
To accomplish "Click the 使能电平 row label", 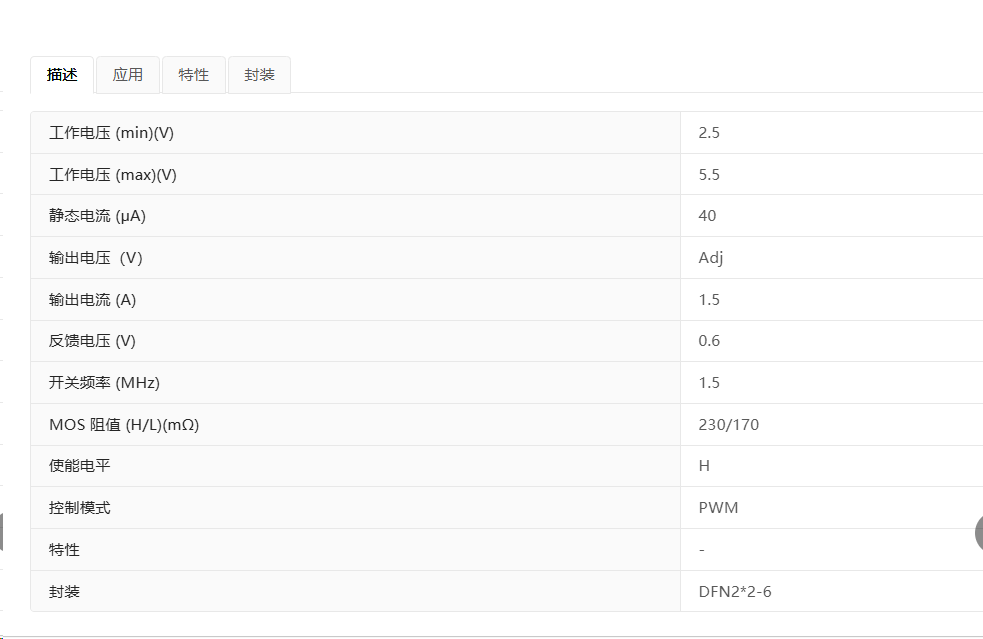I will click(x=80, y=466).
